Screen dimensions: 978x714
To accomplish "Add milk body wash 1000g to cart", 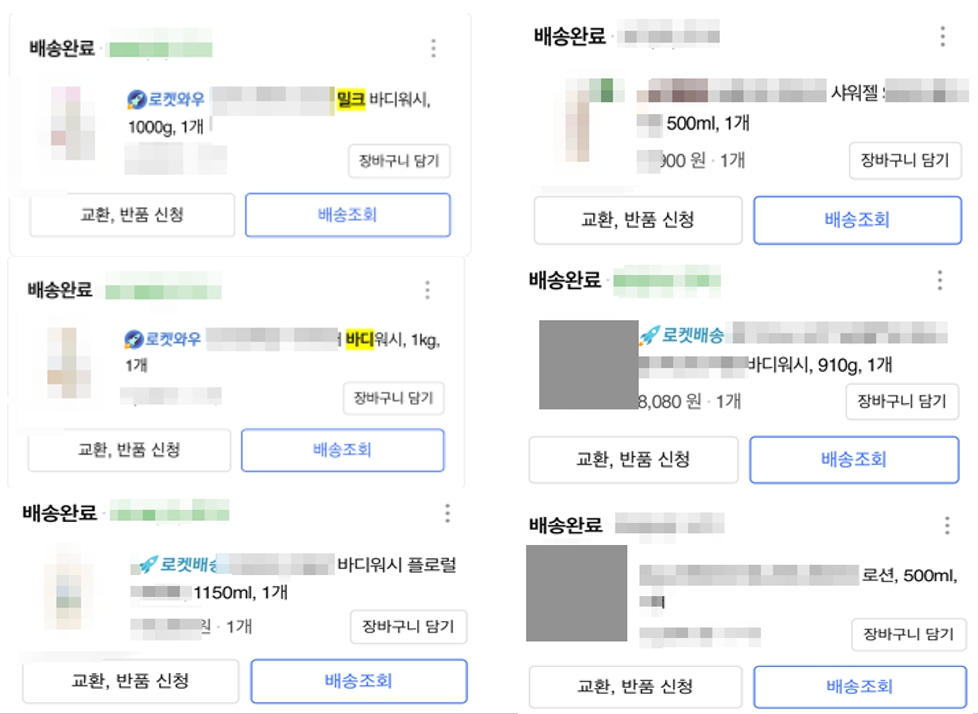I will coord(399,161).
